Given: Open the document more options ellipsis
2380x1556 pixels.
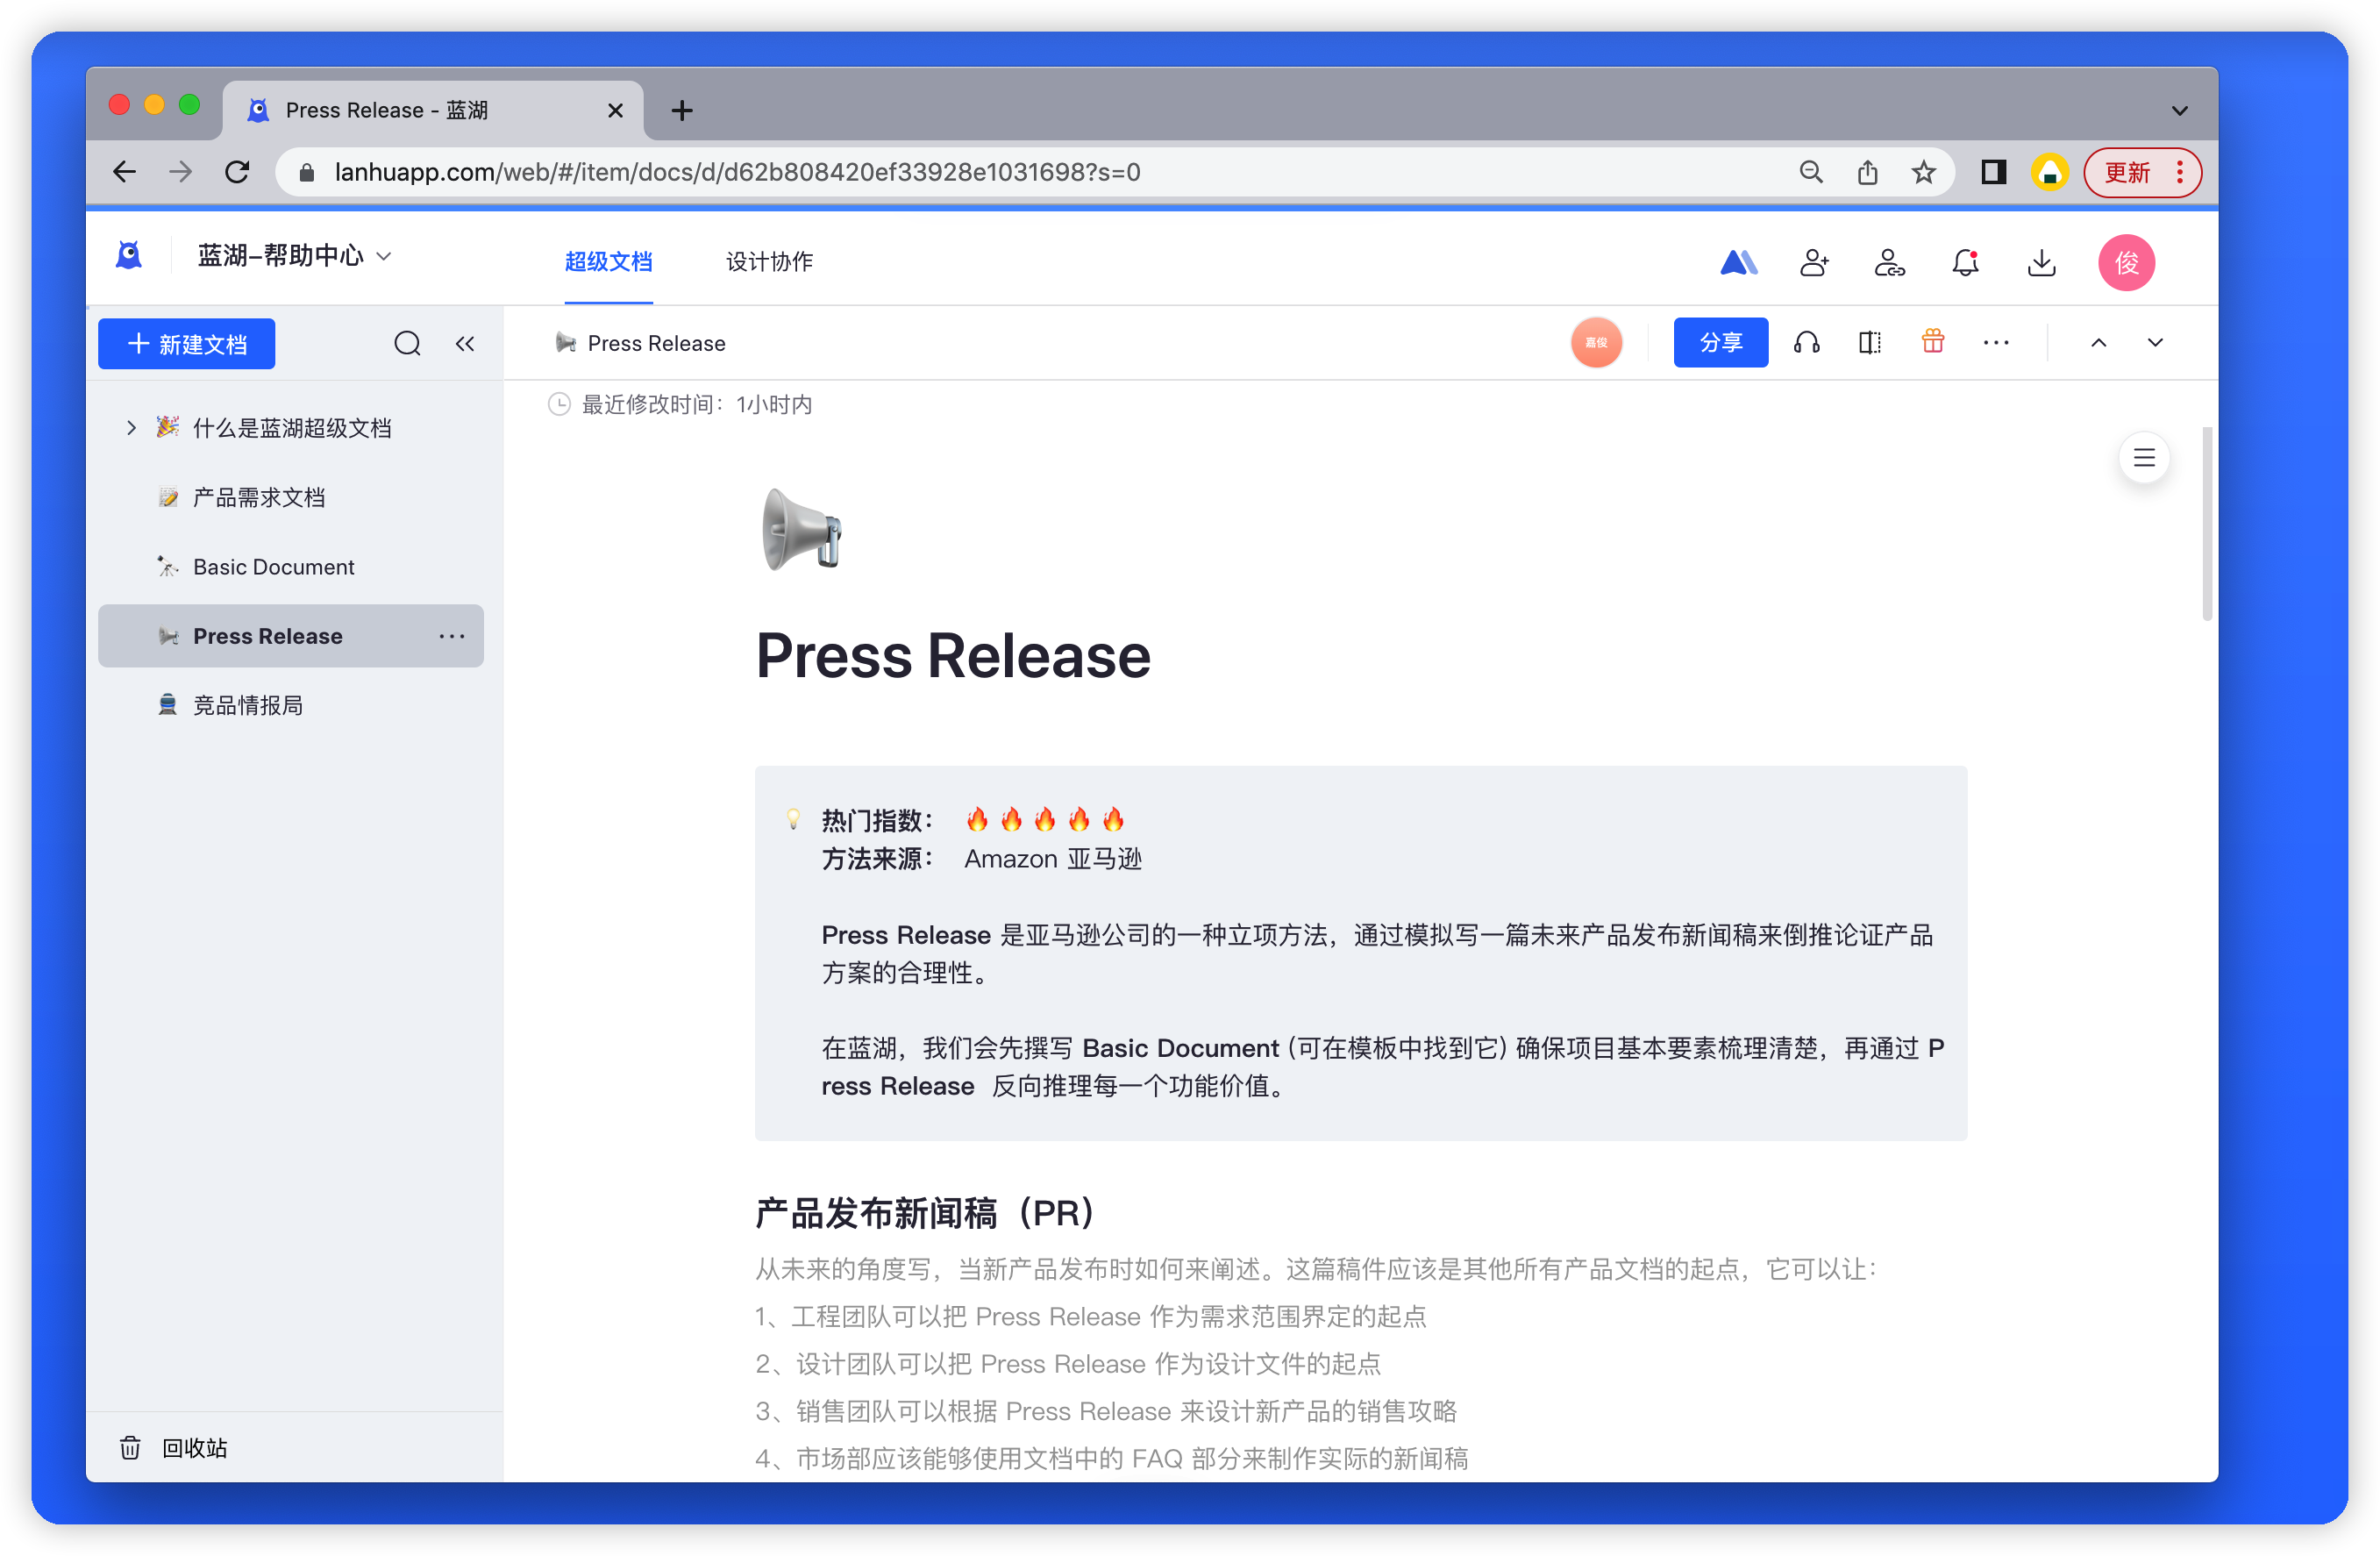Looking at the screenshot, I should [x=1996, y=343].
